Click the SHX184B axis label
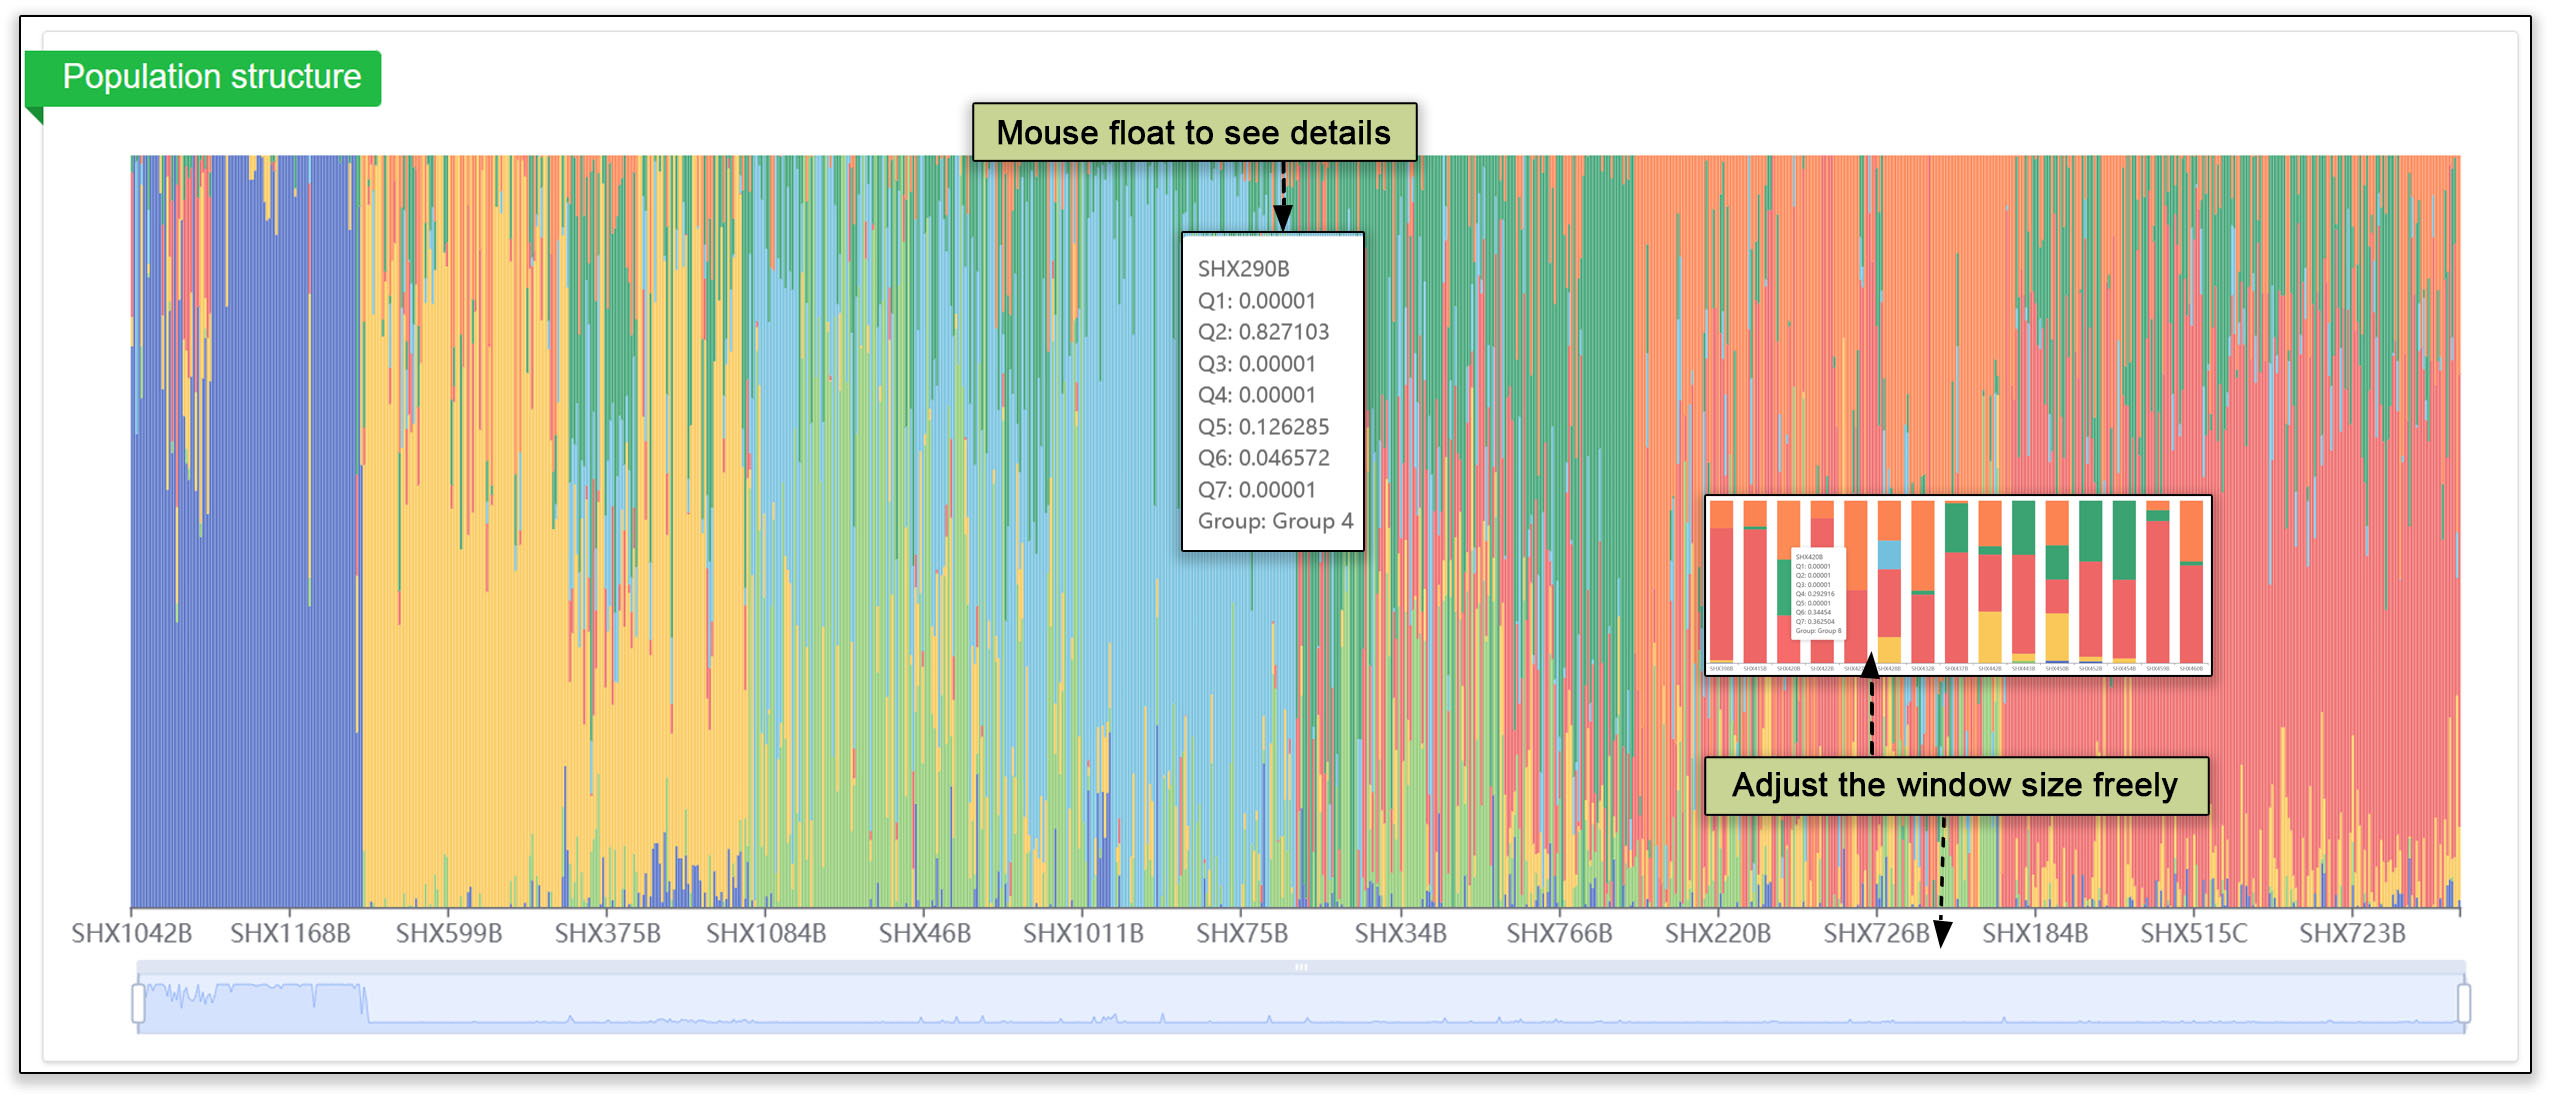 pyautogui.click(x=2035, y=933)
